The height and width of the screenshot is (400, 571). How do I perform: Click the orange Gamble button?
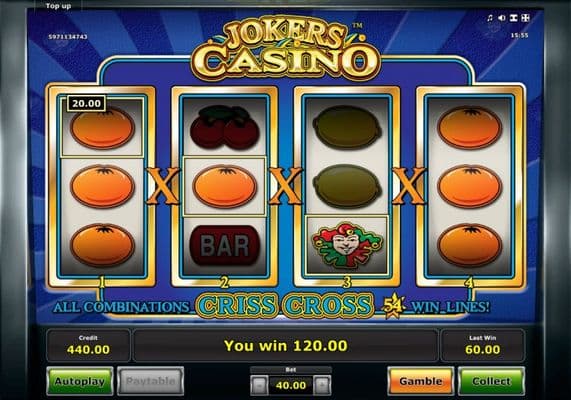421,381
